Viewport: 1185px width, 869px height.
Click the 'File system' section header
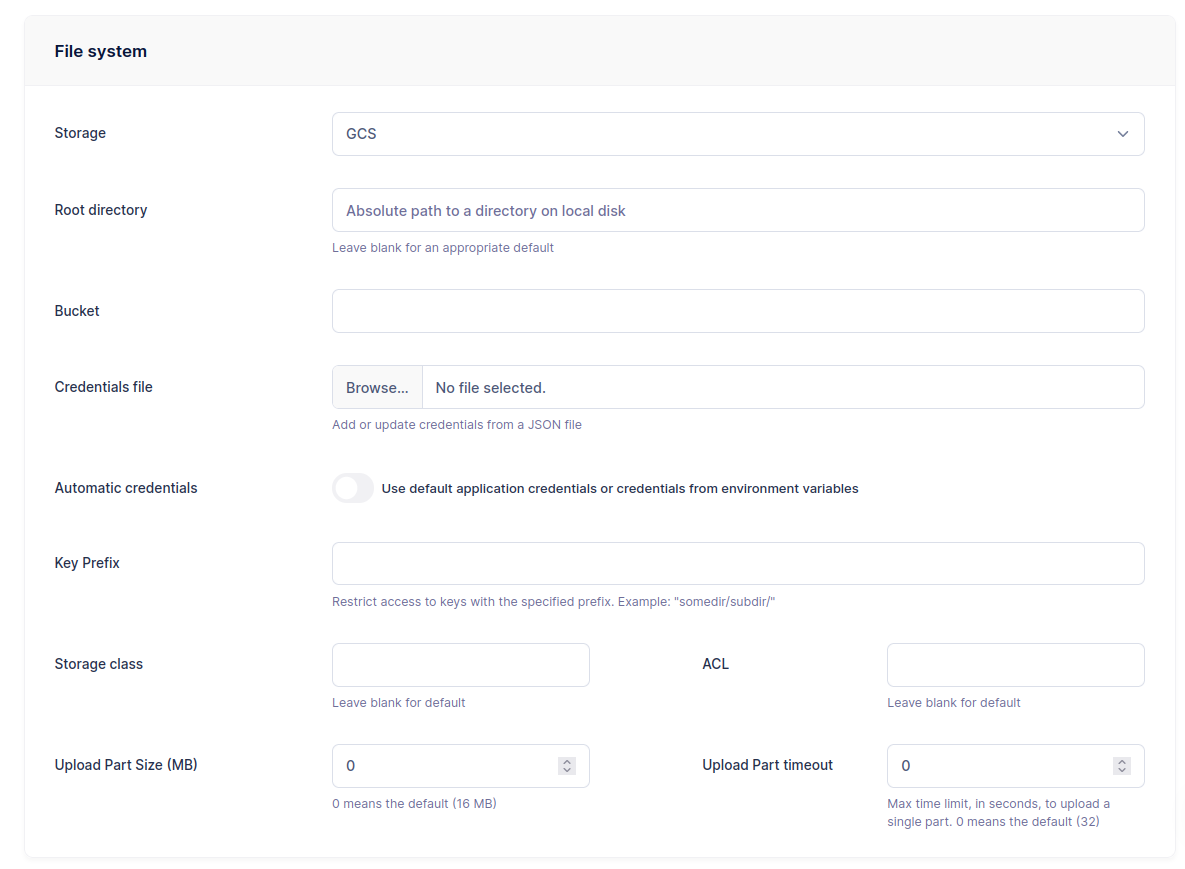pos(100,51)
